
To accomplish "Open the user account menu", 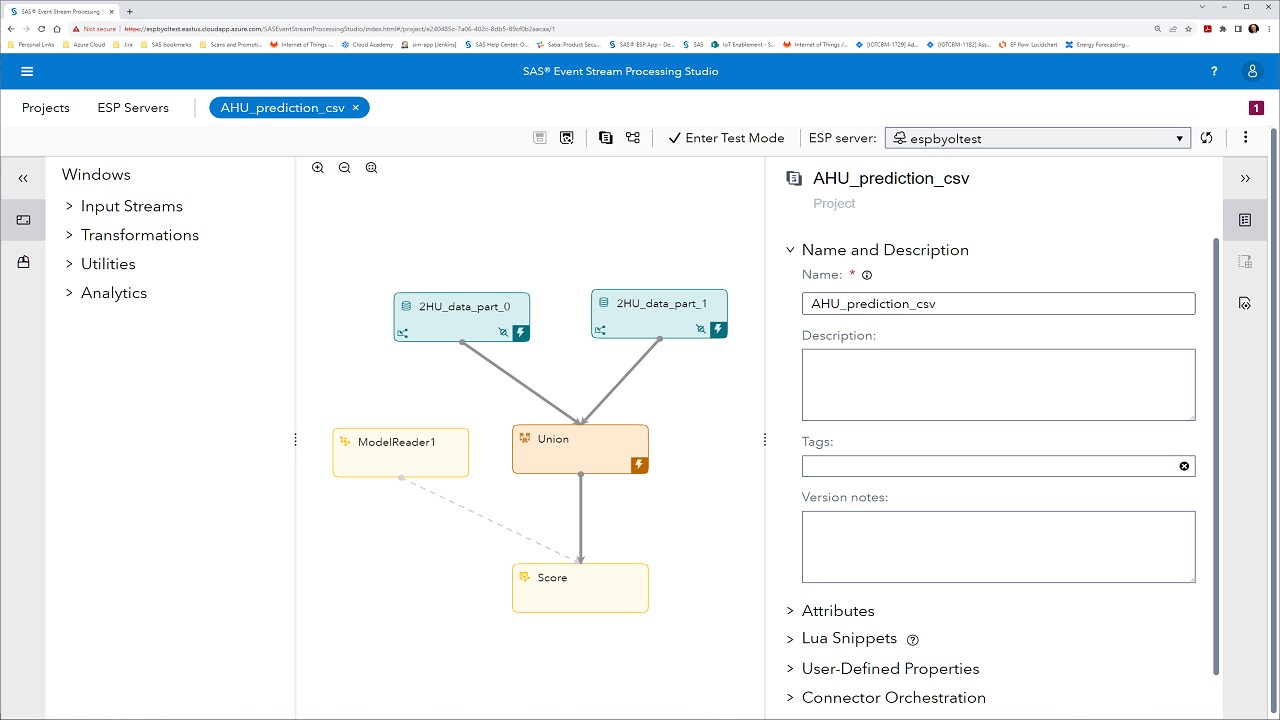I will pos(1252,71).
